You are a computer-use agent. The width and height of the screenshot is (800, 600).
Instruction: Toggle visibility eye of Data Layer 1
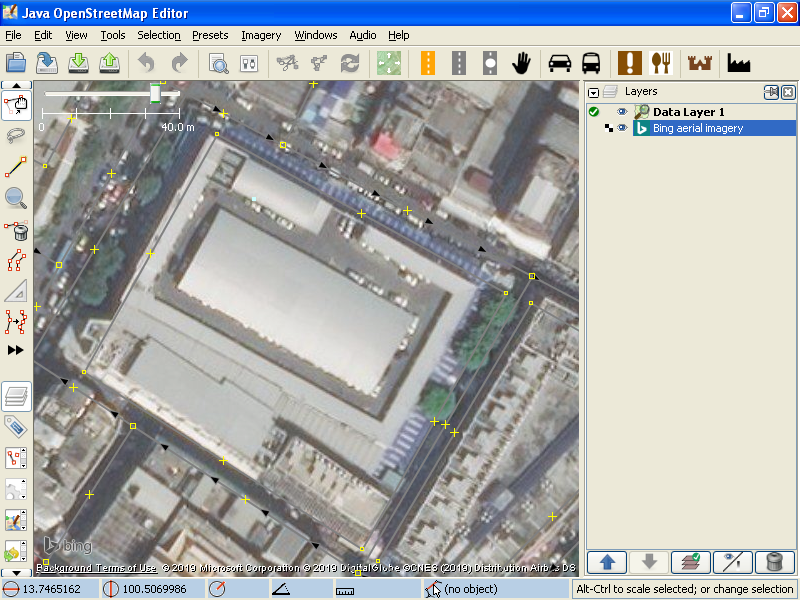pos(622,112)
